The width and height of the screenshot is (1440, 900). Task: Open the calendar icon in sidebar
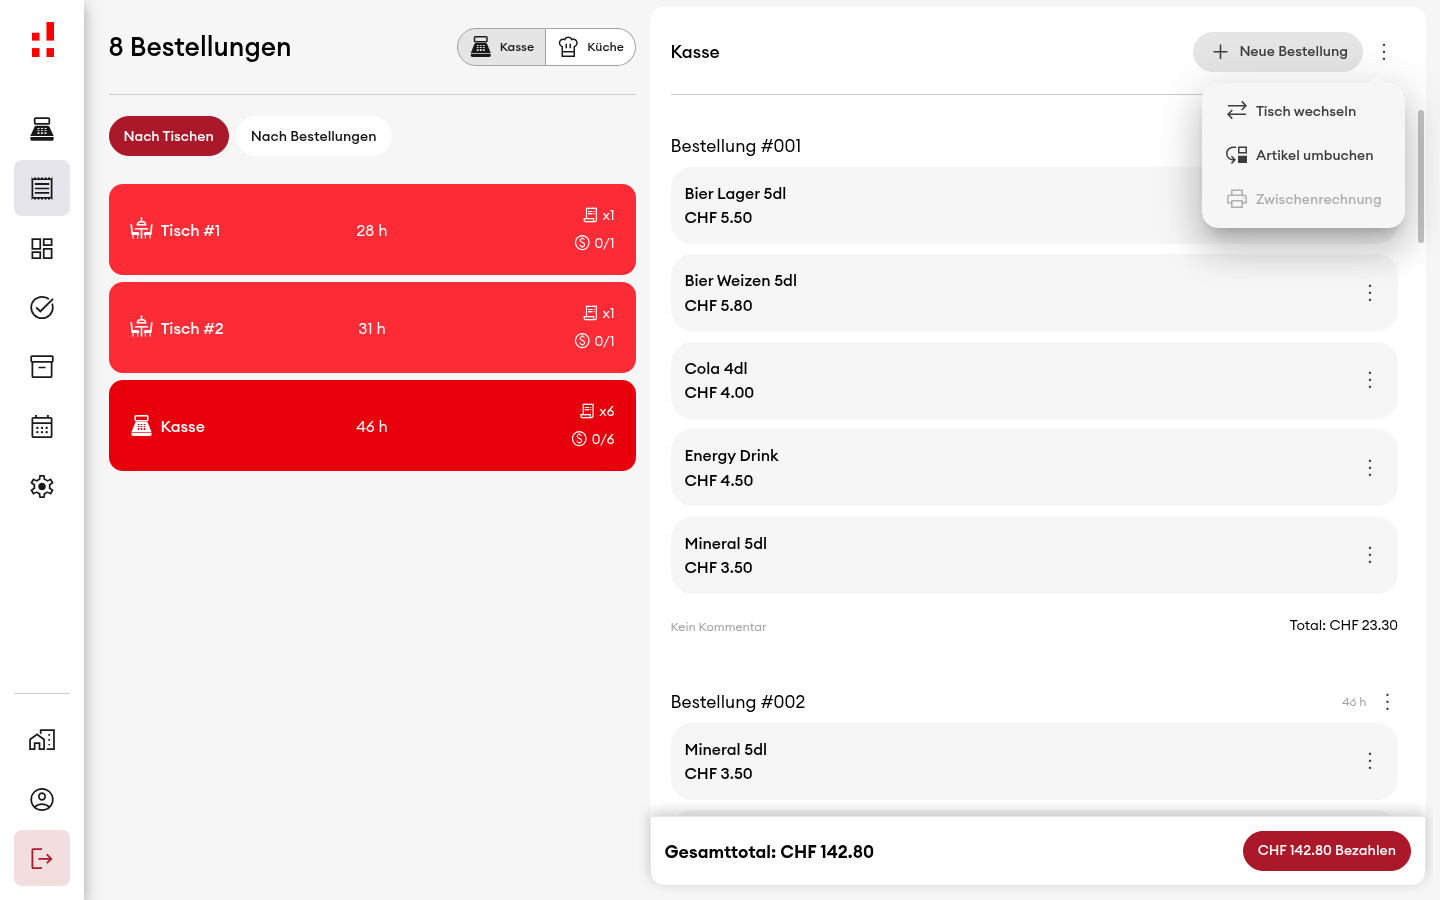(x=42, y=427)
